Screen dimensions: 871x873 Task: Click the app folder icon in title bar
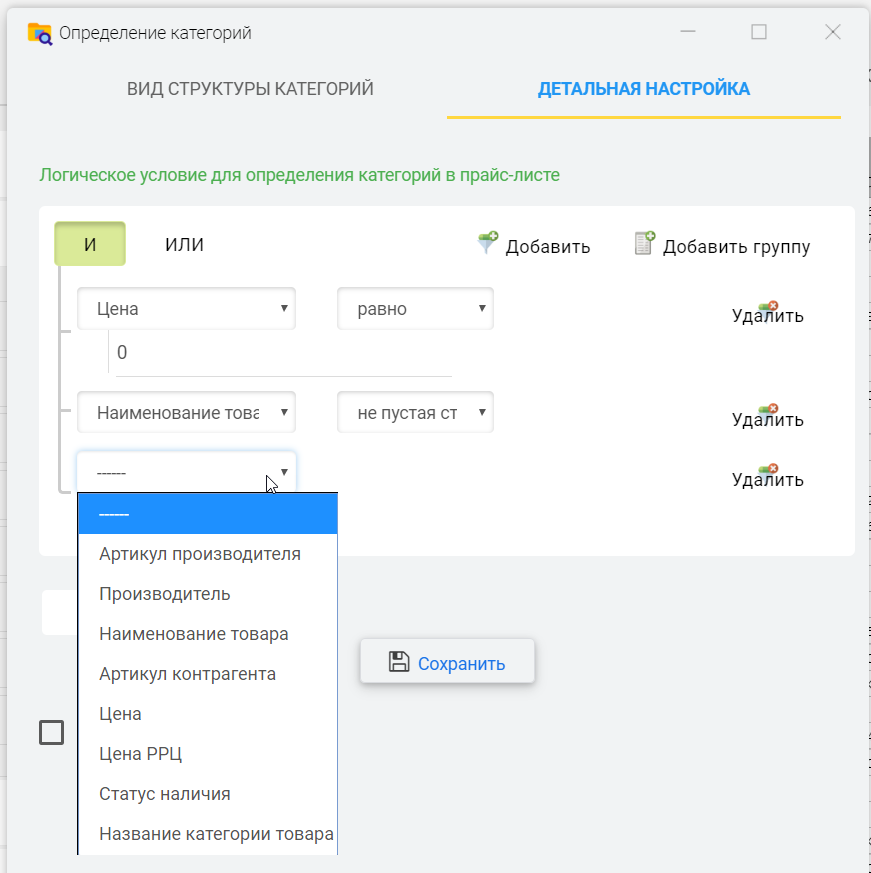pyautogui.click(x=39, y=33)
